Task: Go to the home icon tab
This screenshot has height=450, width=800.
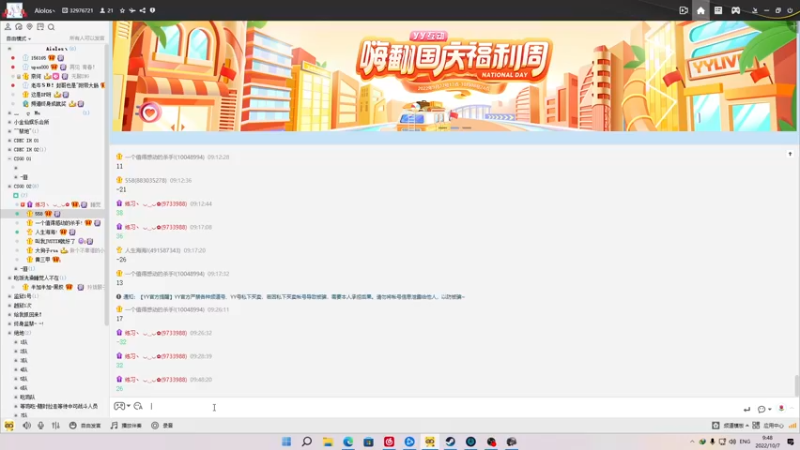Action: tap(701, 10)
